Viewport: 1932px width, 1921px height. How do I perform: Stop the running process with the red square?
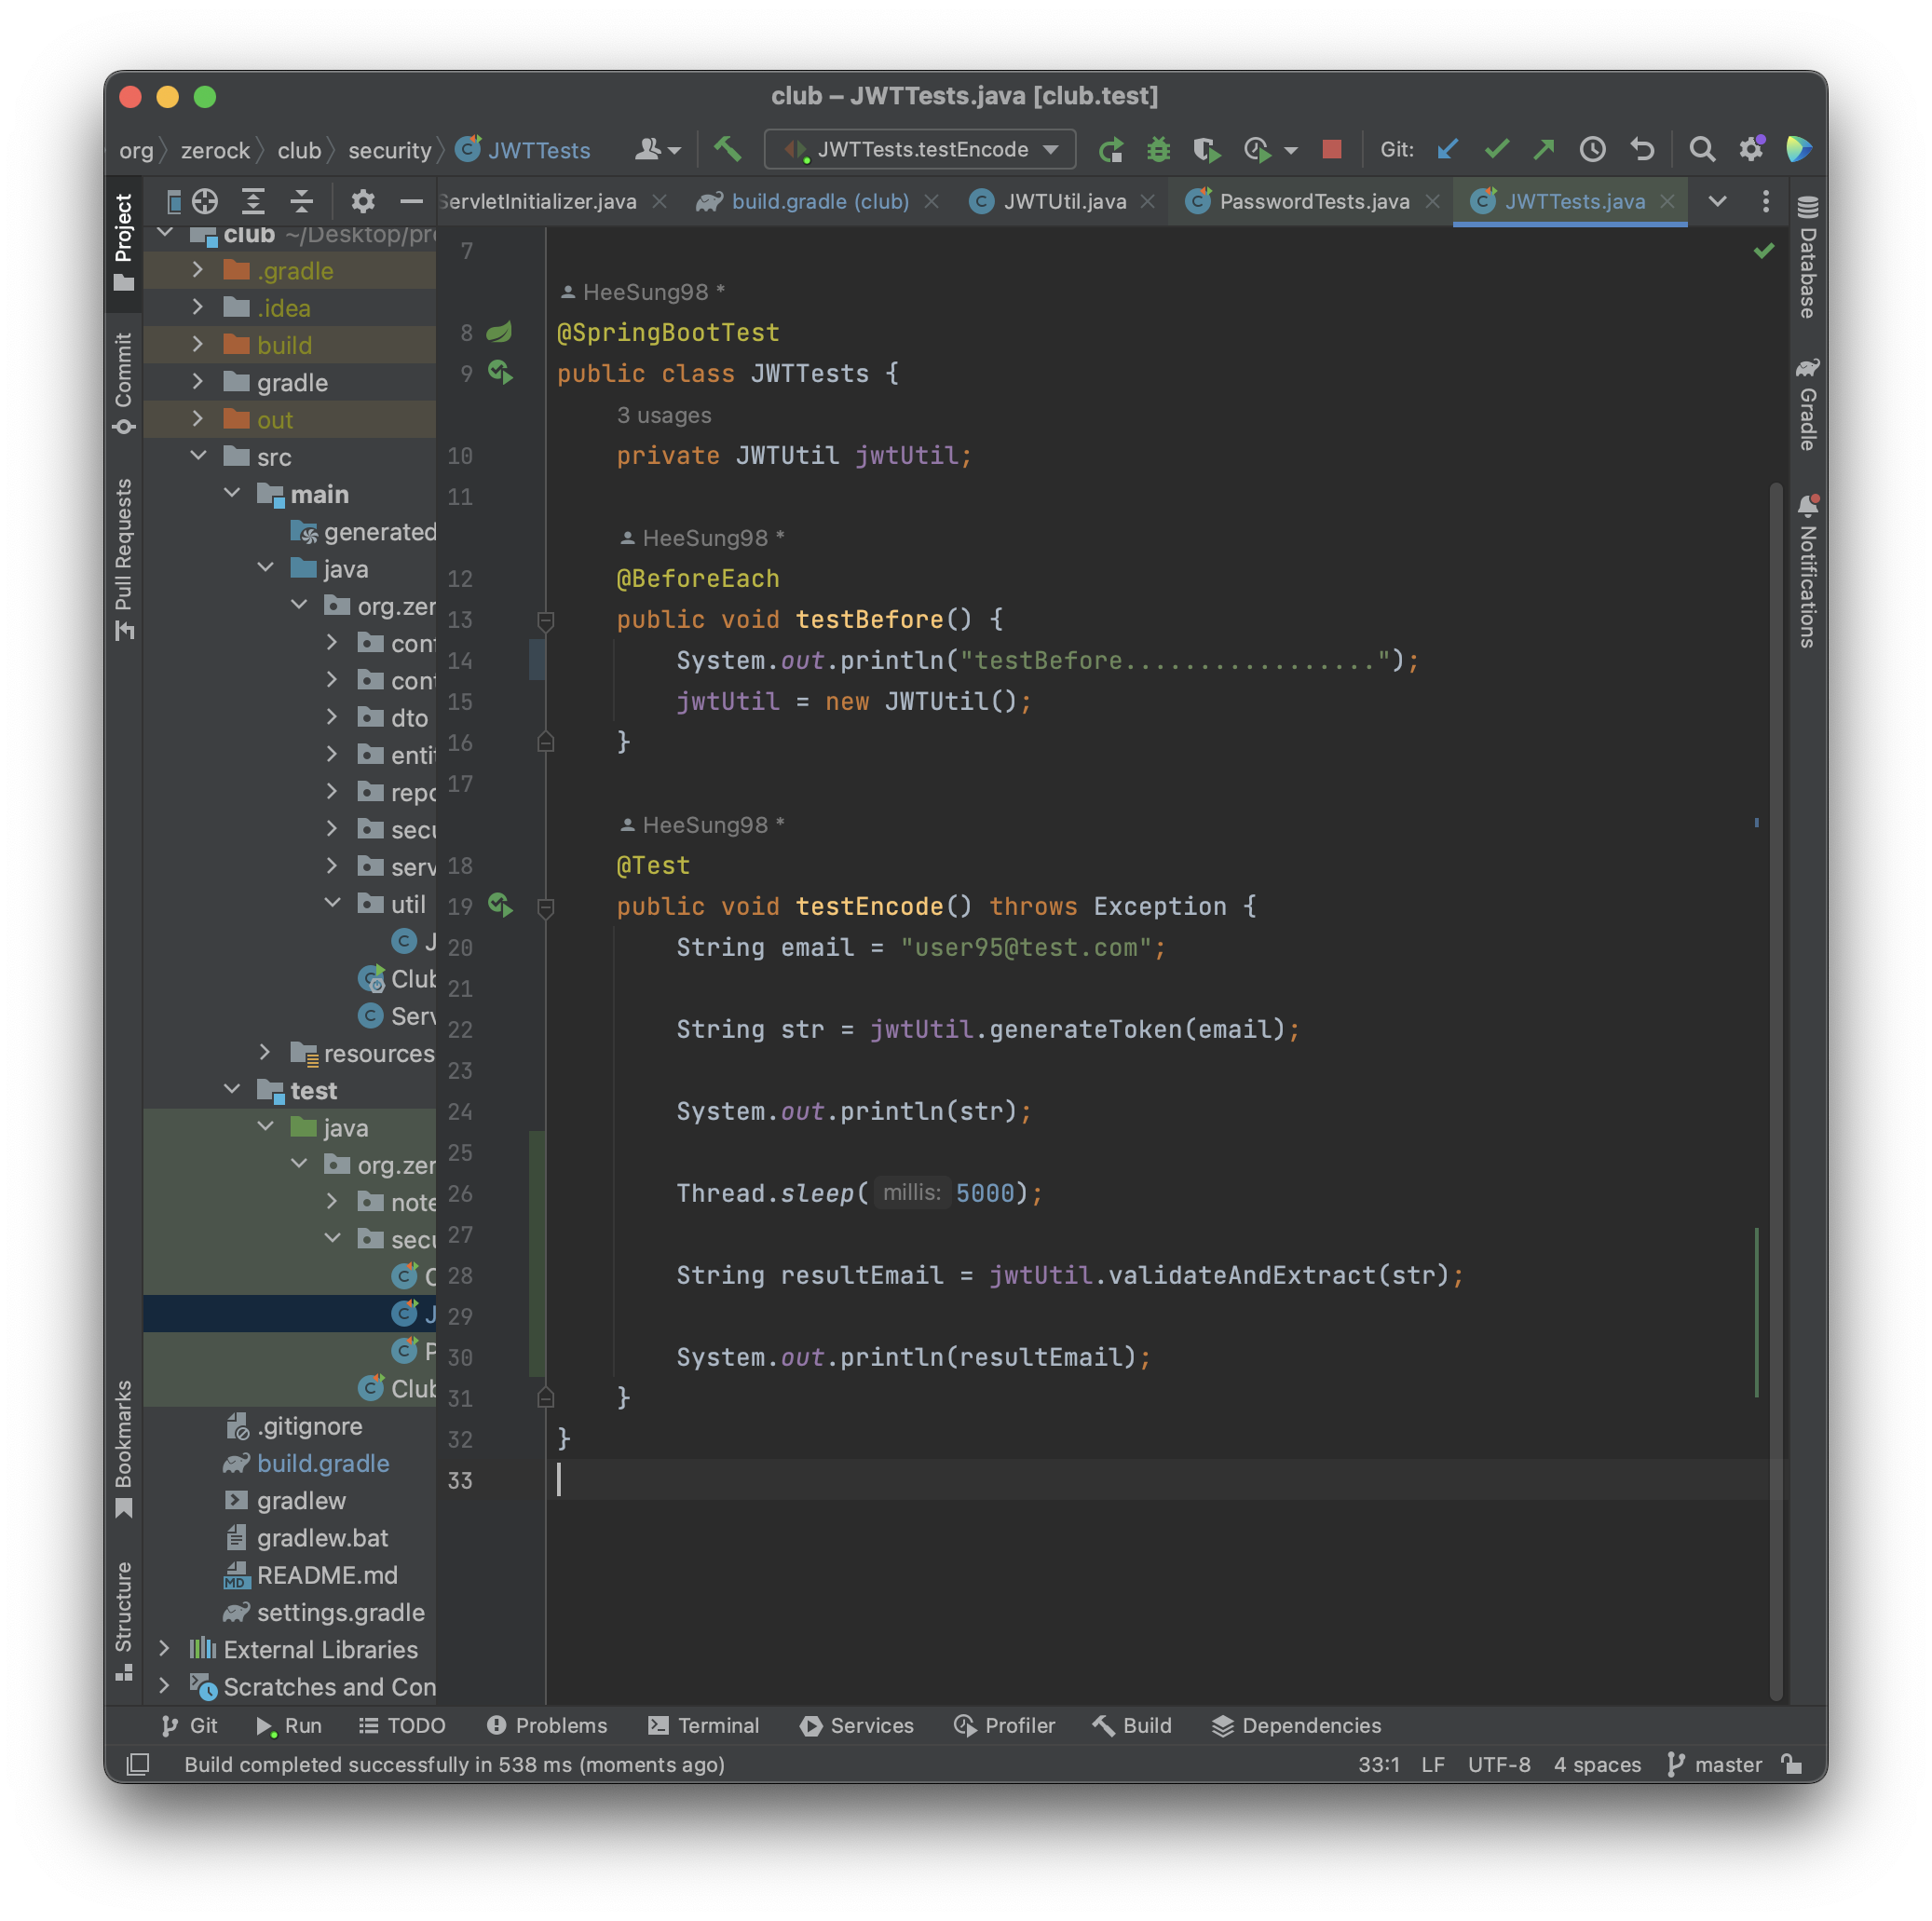click(x=1331, y=150)
